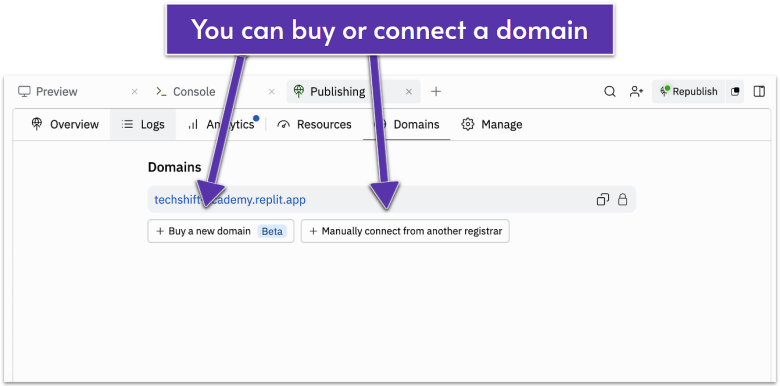
Task: Open the Manage section
Action: (x=492, y=124)
